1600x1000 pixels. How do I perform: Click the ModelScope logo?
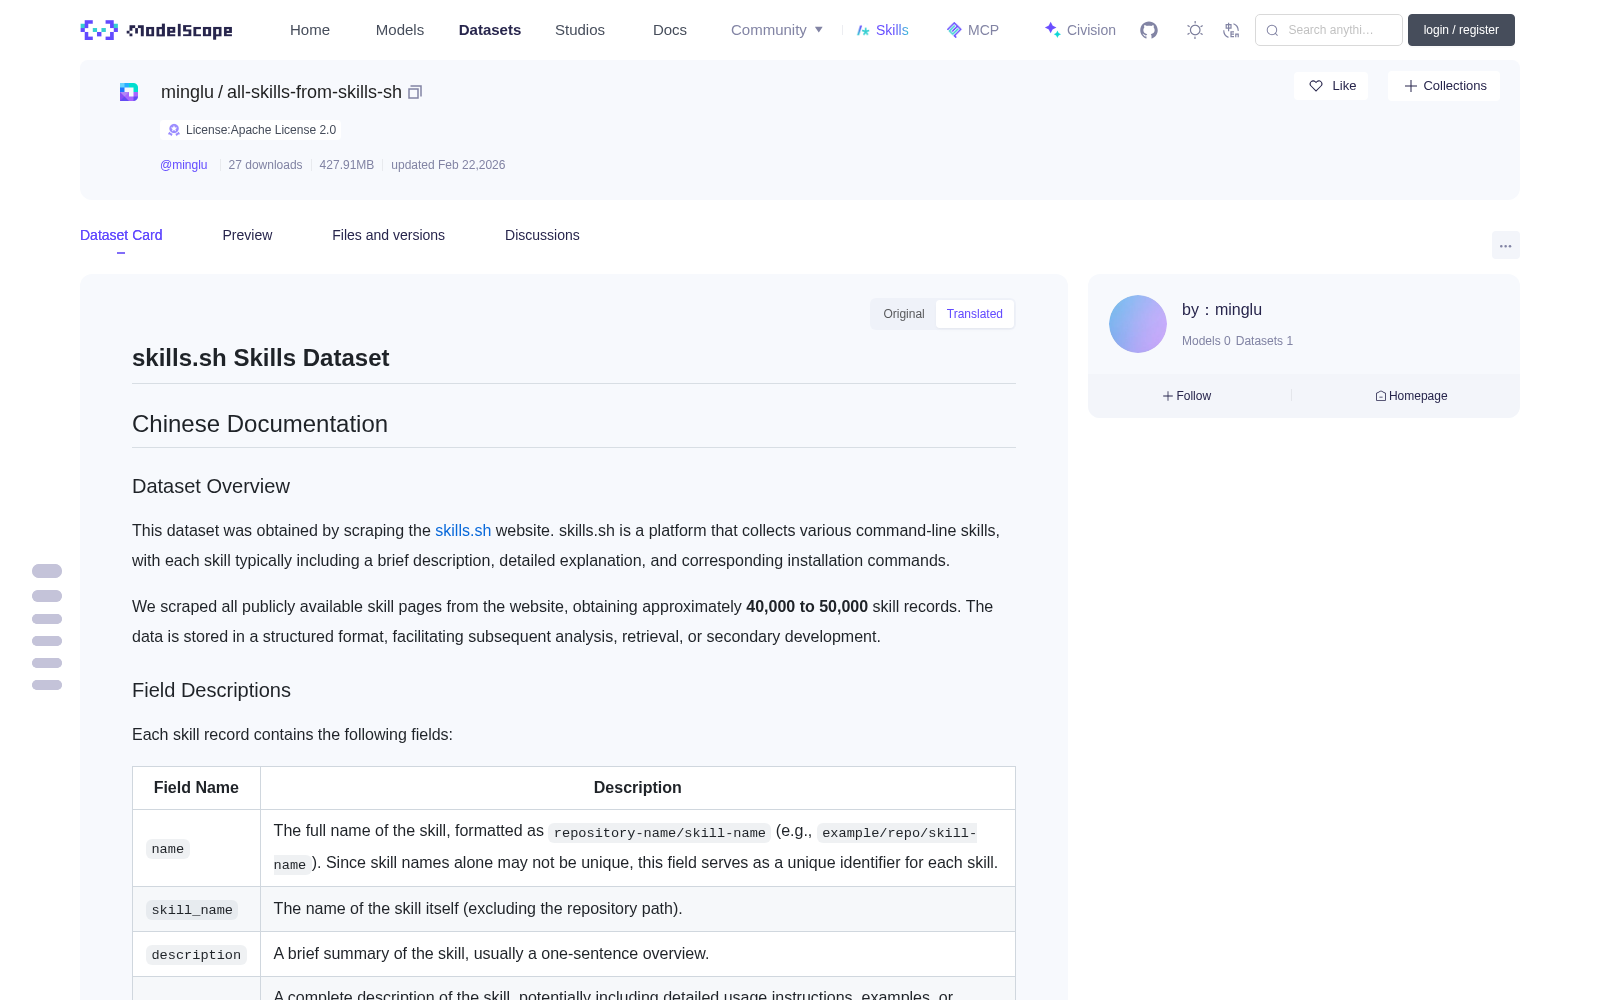coord(156,30)
